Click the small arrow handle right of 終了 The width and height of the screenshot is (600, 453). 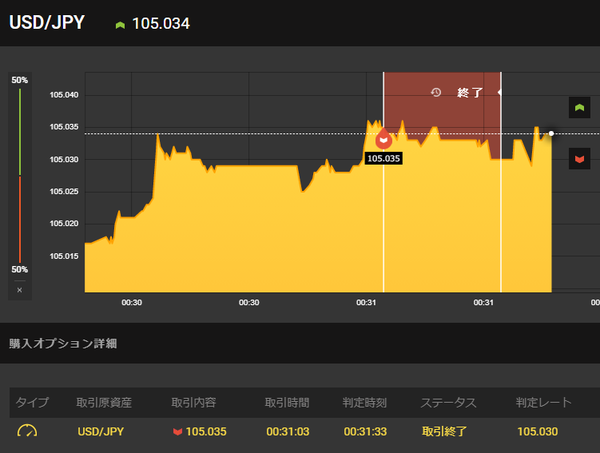(499, 92)
